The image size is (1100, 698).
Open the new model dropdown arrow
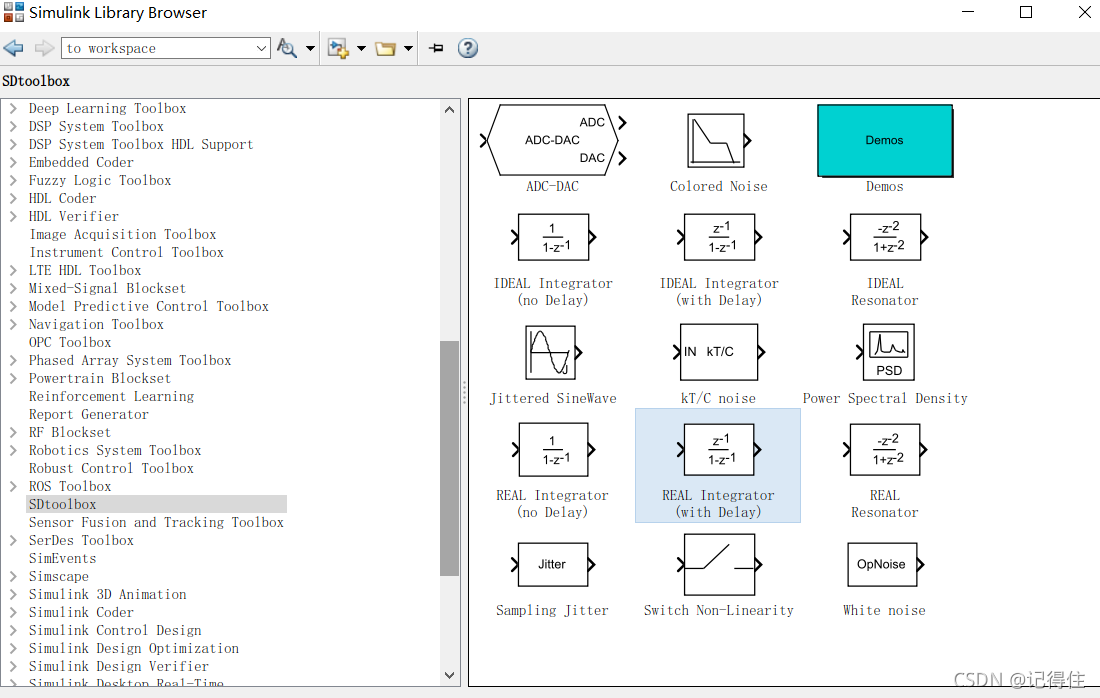tap(361, 48)
